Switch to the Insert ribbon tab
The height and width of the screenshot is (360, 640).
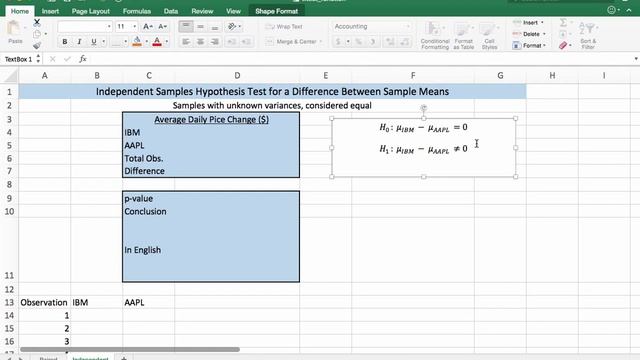pos(50,11)
